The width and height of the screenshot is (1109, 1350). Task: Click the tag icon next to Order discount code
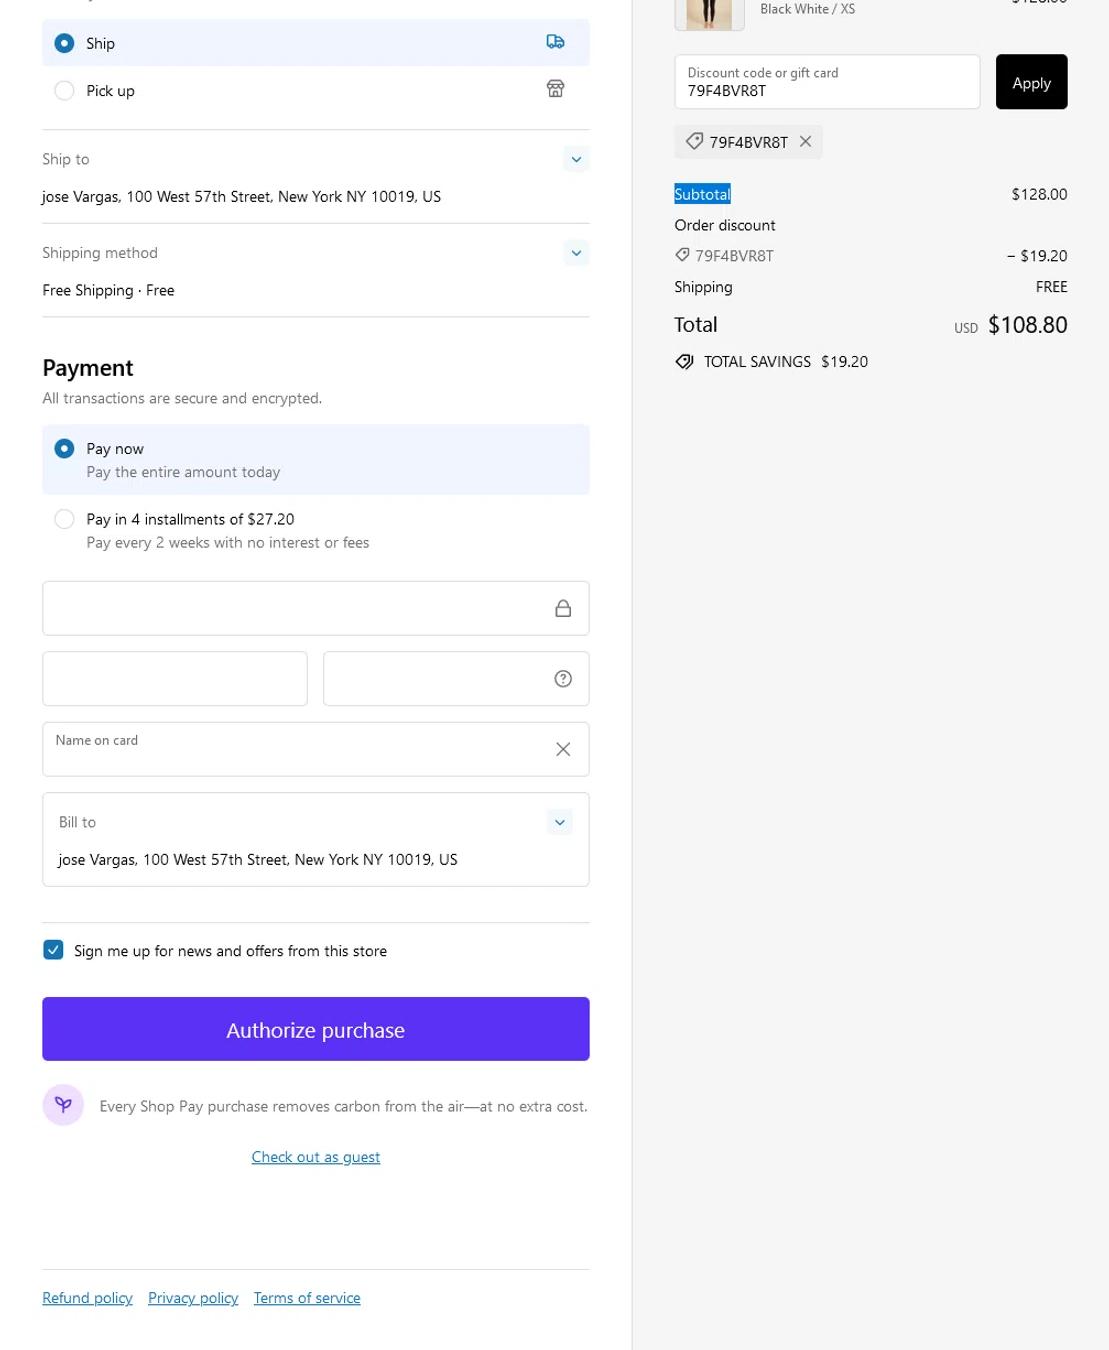682,255
